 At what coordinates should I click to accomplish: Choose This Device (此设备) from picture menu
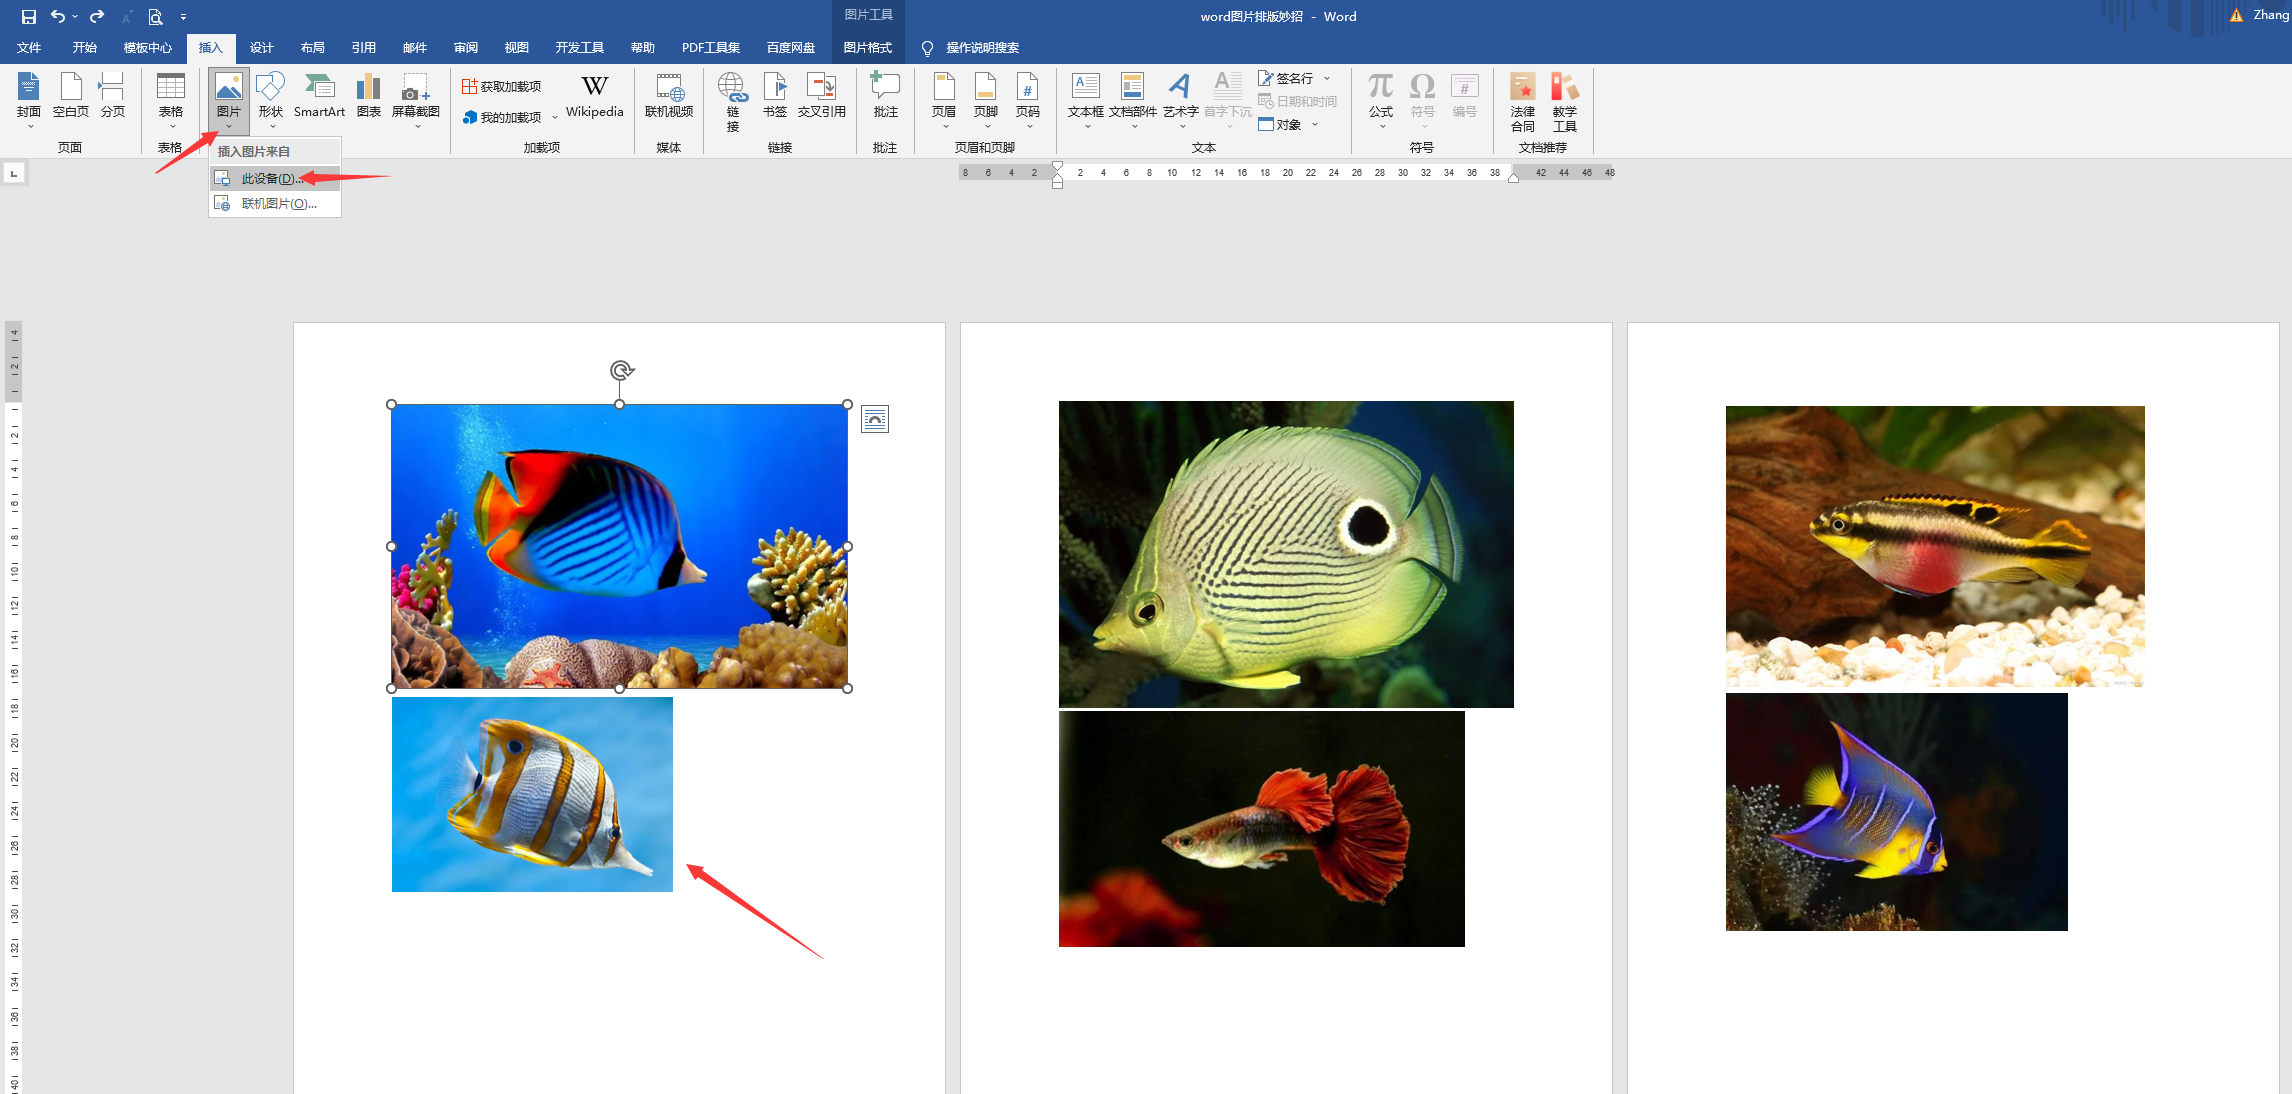(275, 179)
